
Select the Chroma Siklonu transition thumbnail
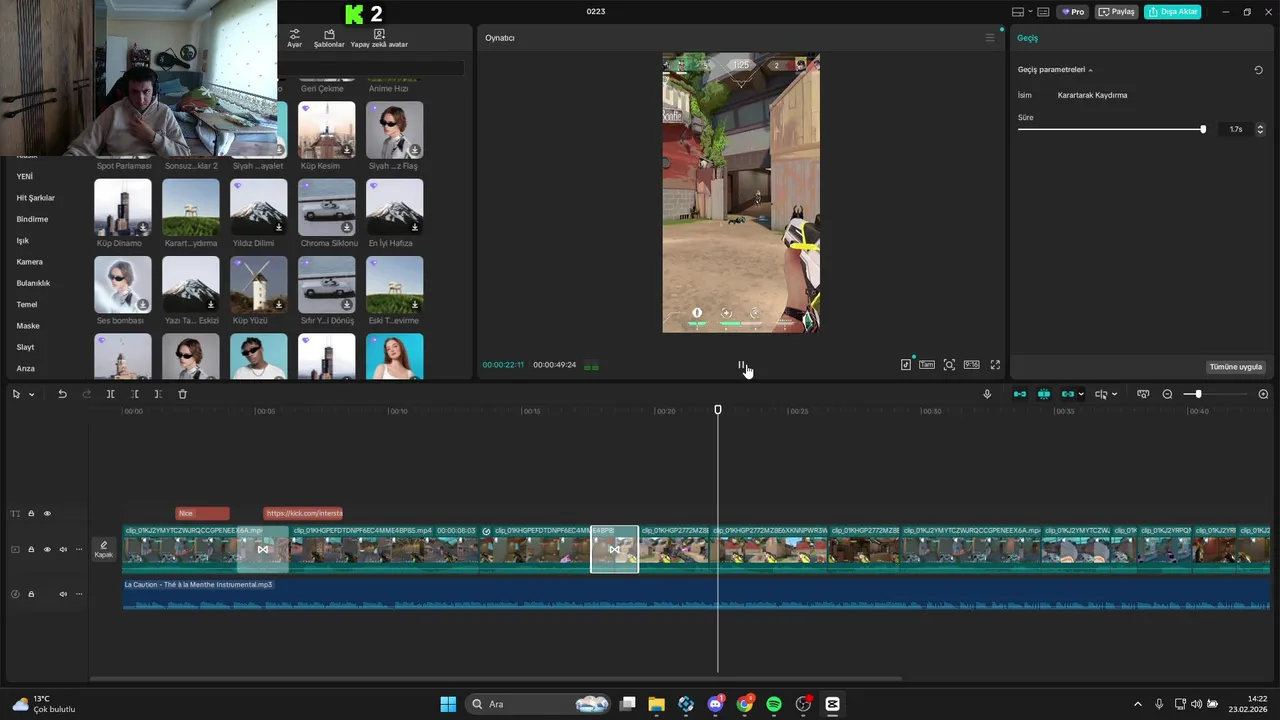[326, 207]
